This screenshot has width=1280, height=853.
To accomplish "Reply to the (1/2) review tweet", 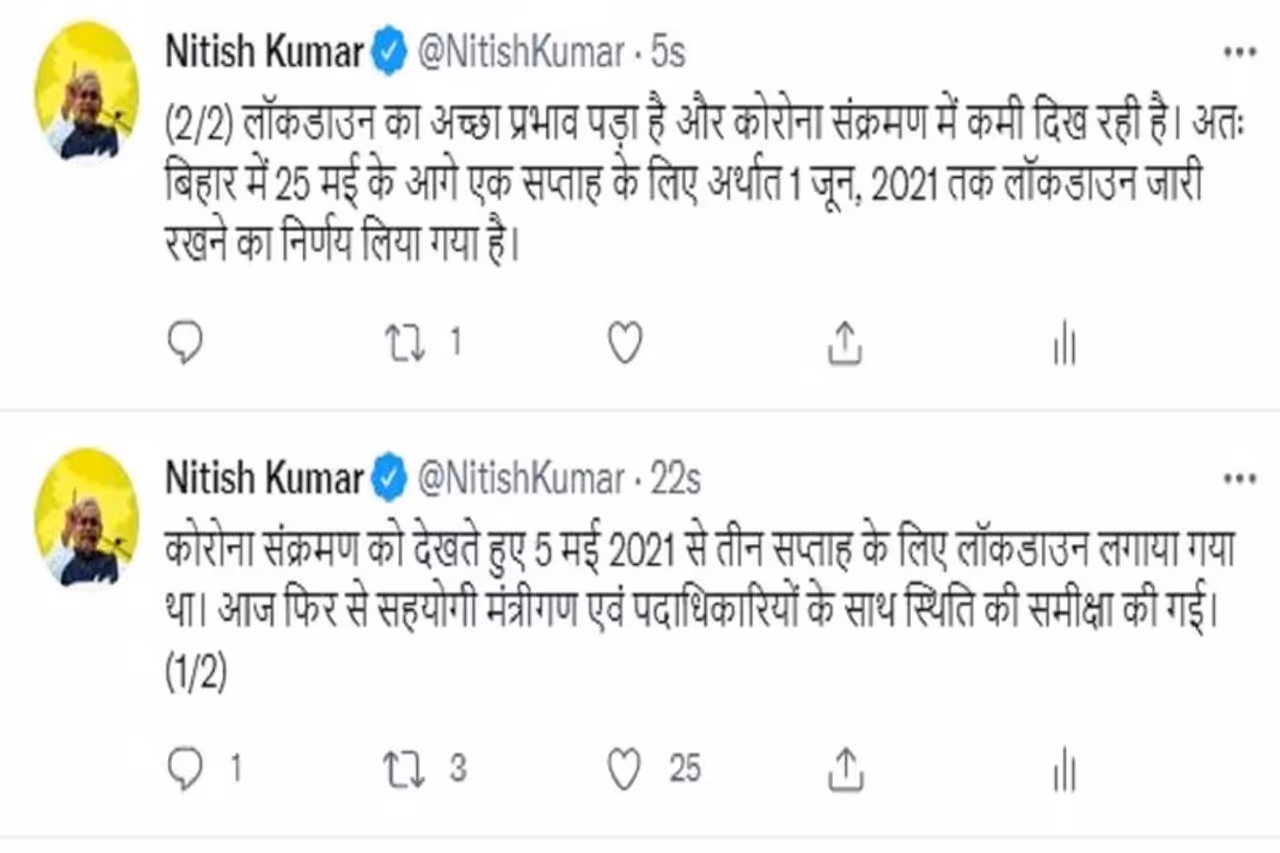I will tap(184, 768).
